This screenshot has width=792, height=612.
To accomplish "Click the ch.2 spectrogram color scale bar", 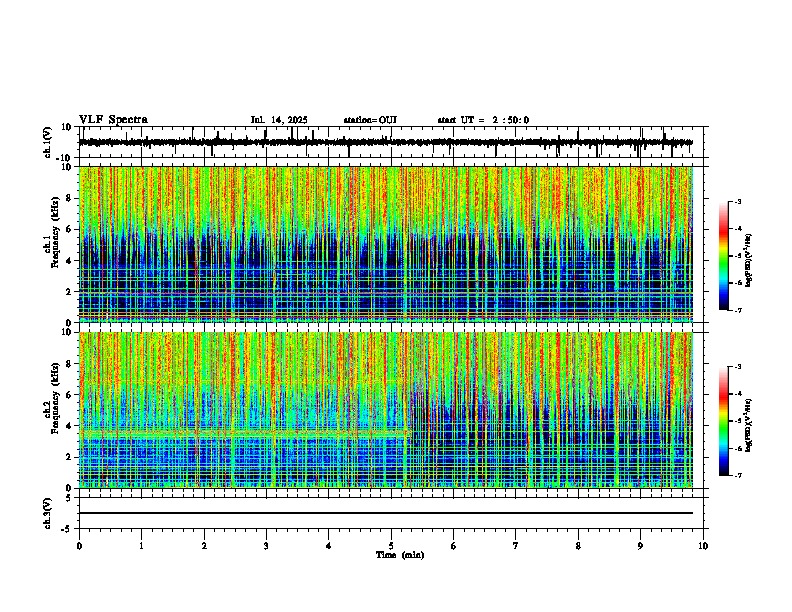I will pyautogui.click(x=724, y=421).
